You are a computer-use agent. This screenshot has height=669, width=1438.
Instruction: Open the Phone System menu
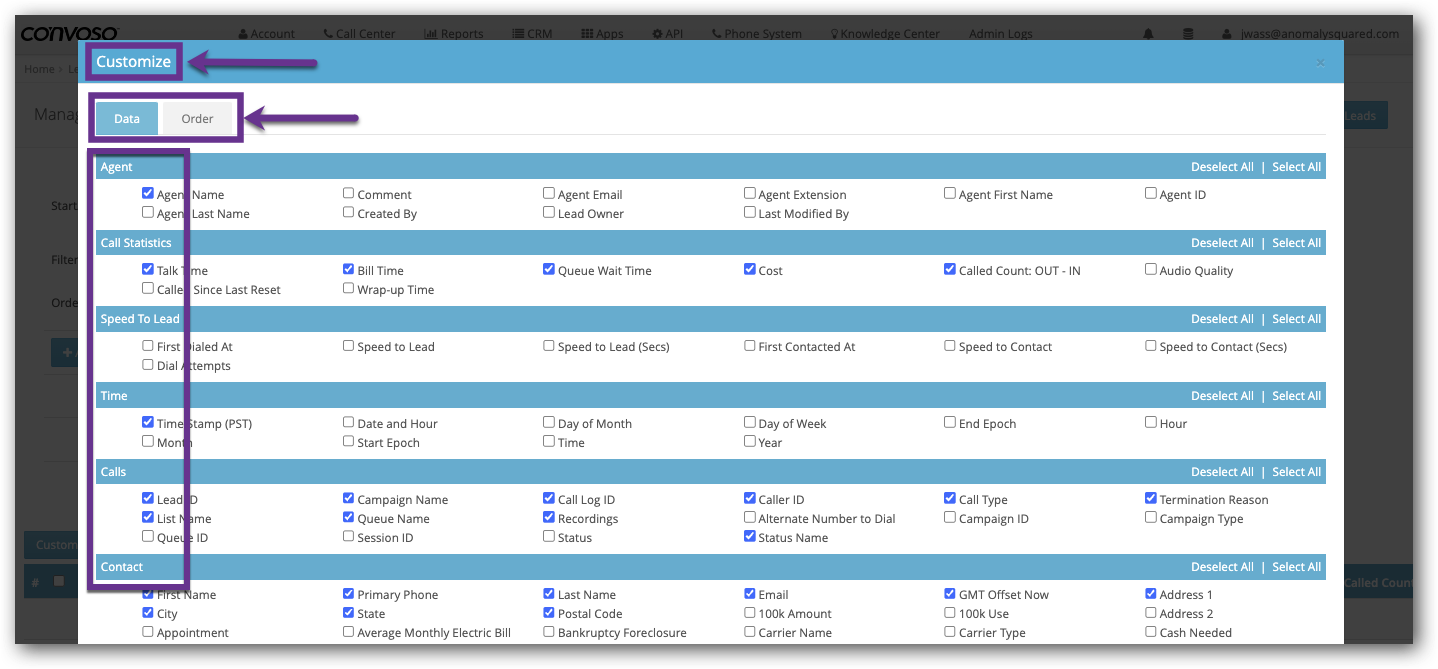click(756, 34)
